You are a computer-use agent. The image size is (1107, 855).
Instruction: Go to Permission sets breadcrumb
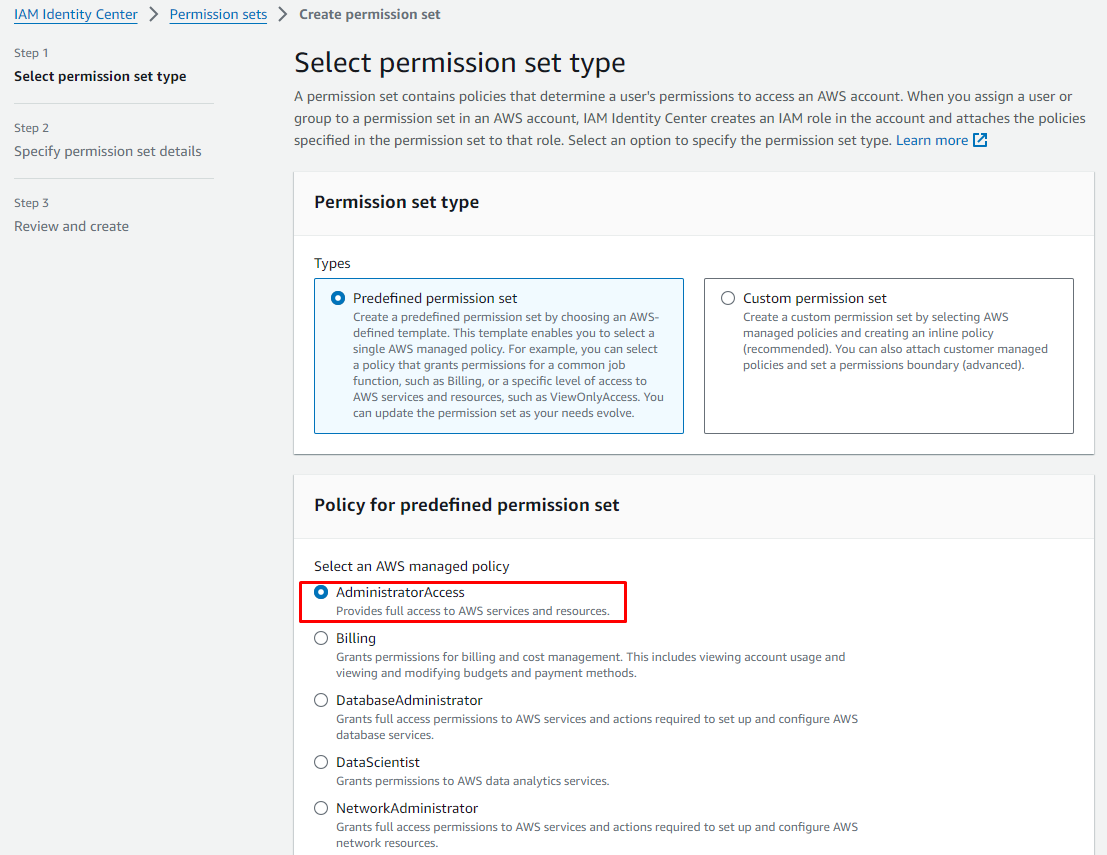[x=218, y=15]
